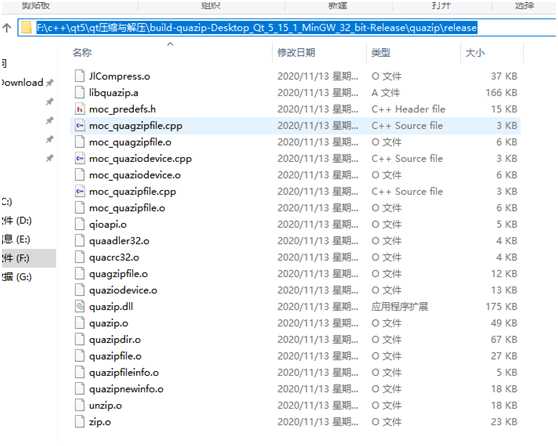Open the Download quick access item

[22, 83]
